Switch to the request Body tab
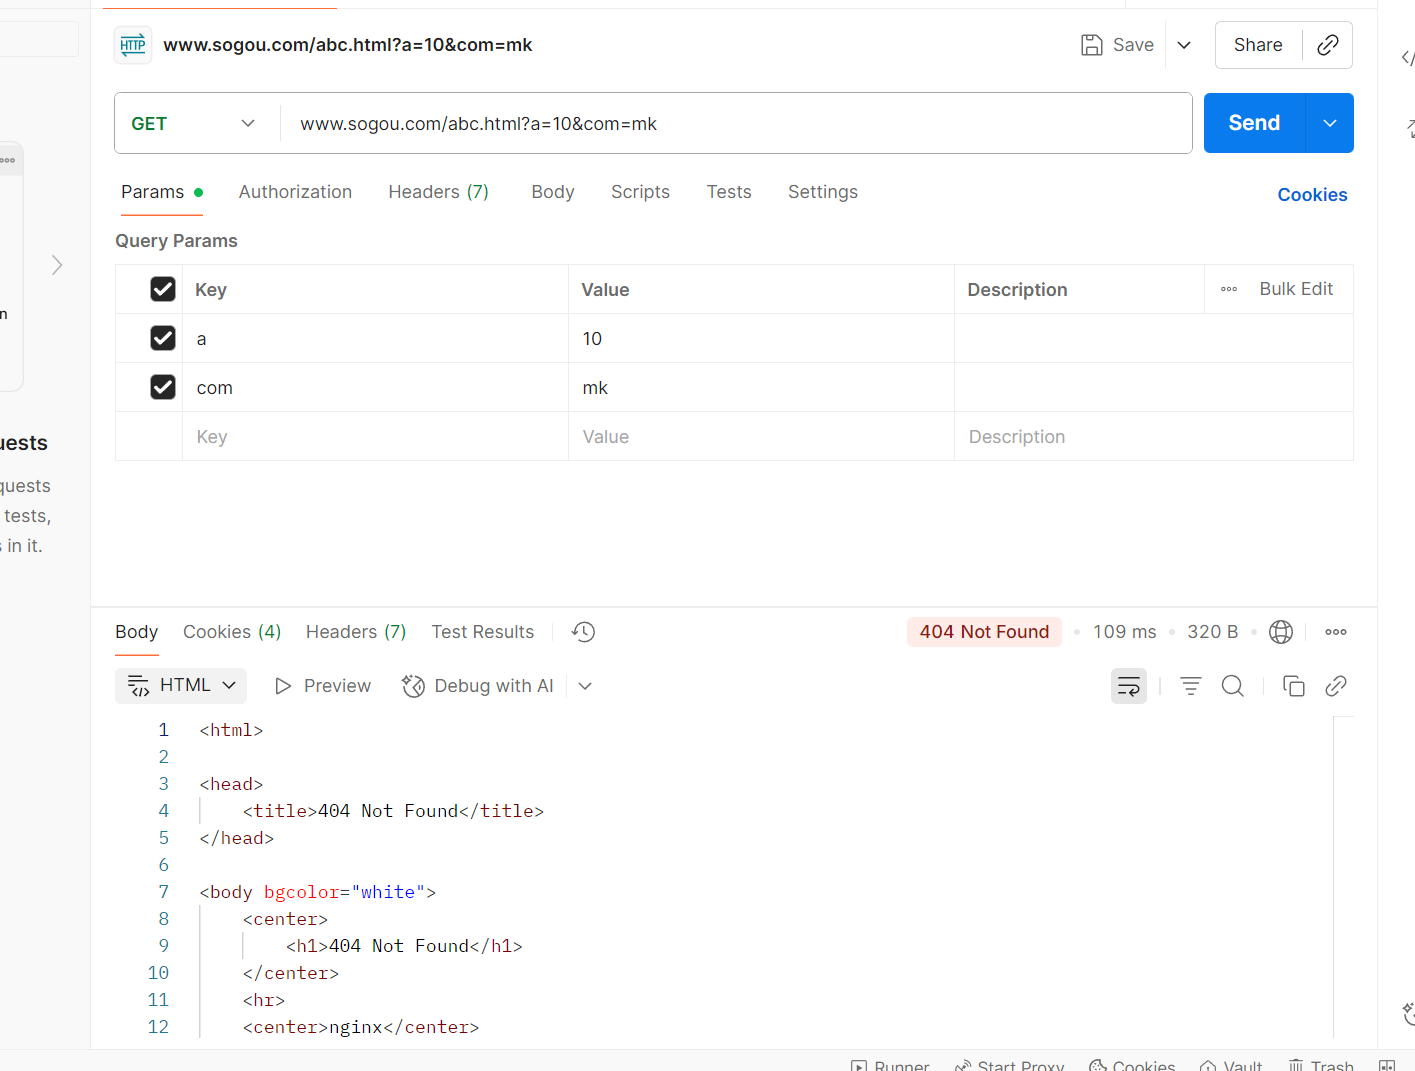This screenshot has width=1415, height=1071. coord(553,192)
